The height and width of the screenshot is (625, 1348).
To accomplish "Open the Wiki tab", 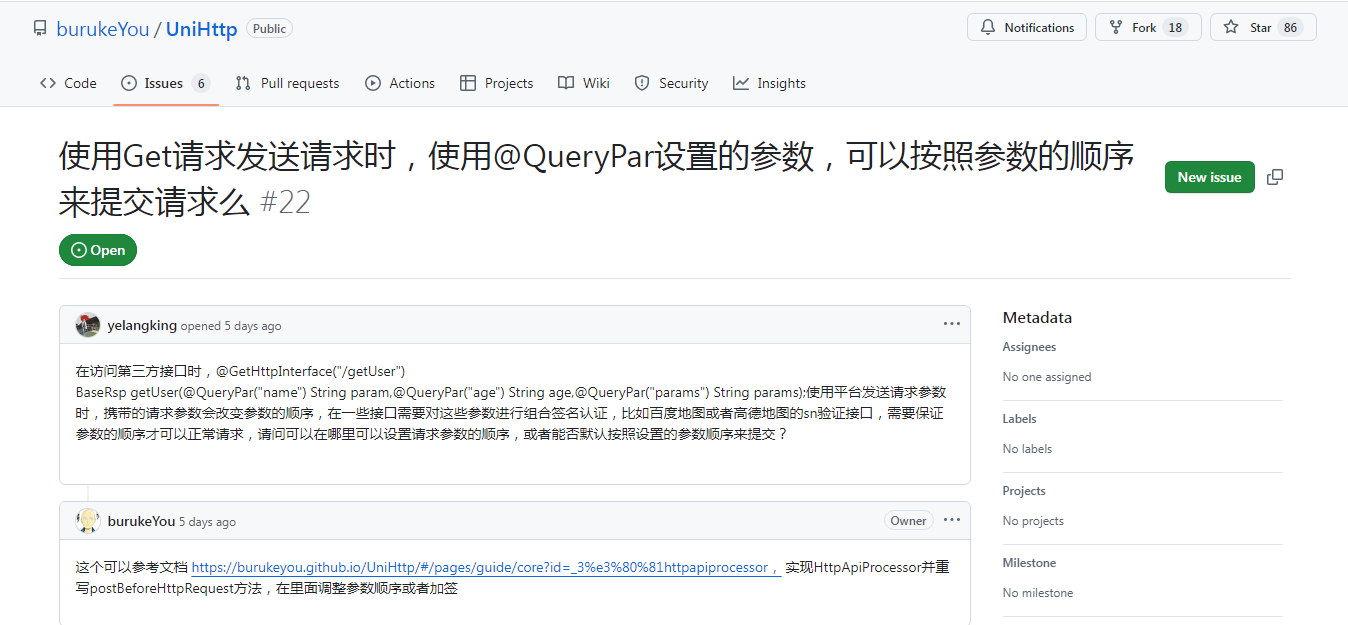I will tap(584, 83).
